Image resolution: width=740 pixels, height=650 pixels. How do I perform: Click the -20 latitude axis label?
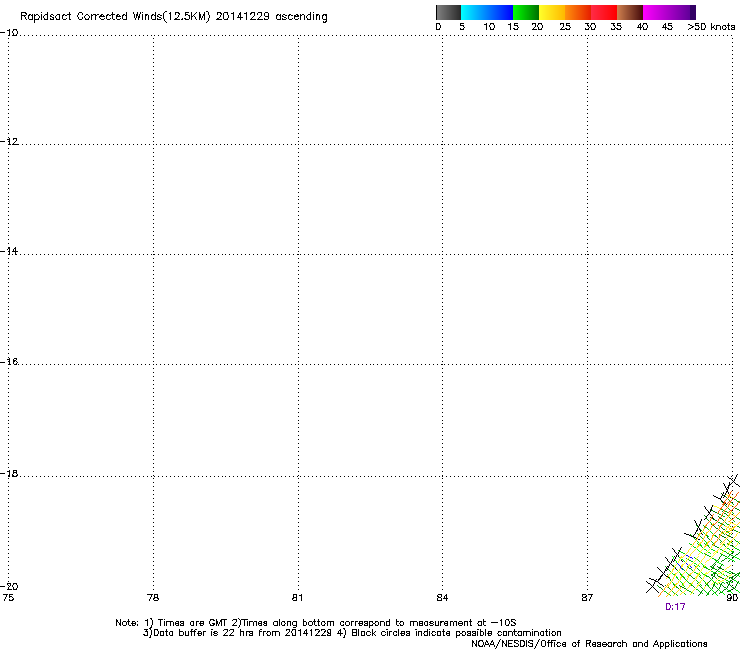(9, 586)
